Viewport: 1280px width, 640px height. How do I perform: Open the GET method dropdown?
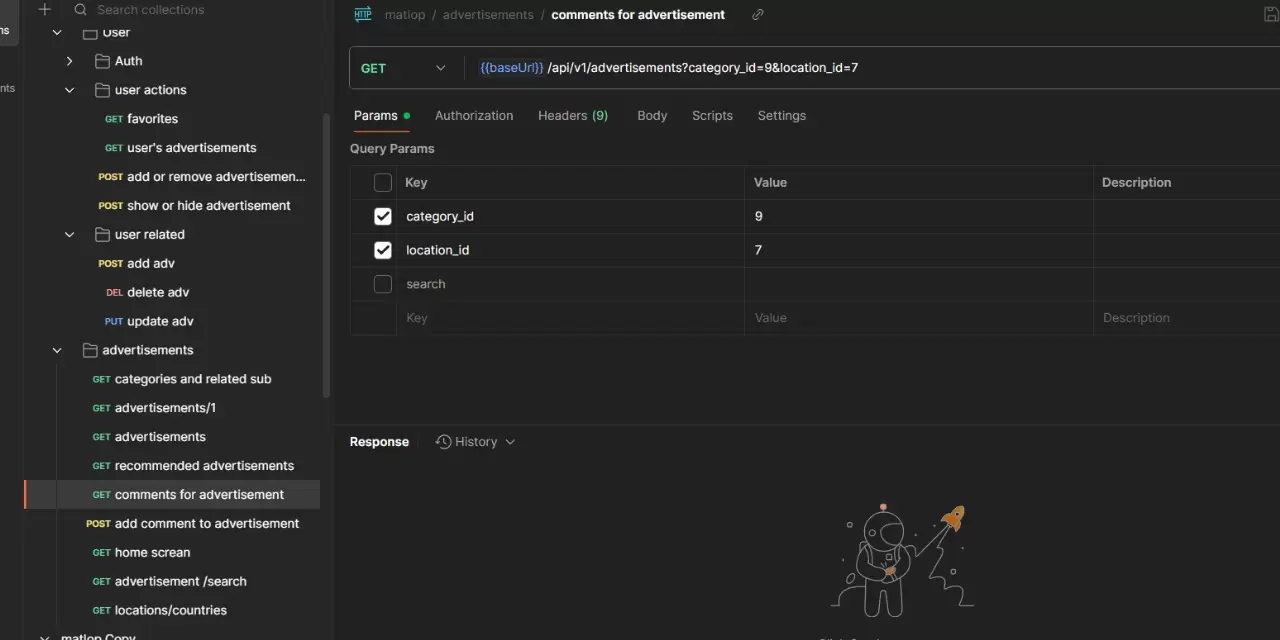(x=404, y=68)
